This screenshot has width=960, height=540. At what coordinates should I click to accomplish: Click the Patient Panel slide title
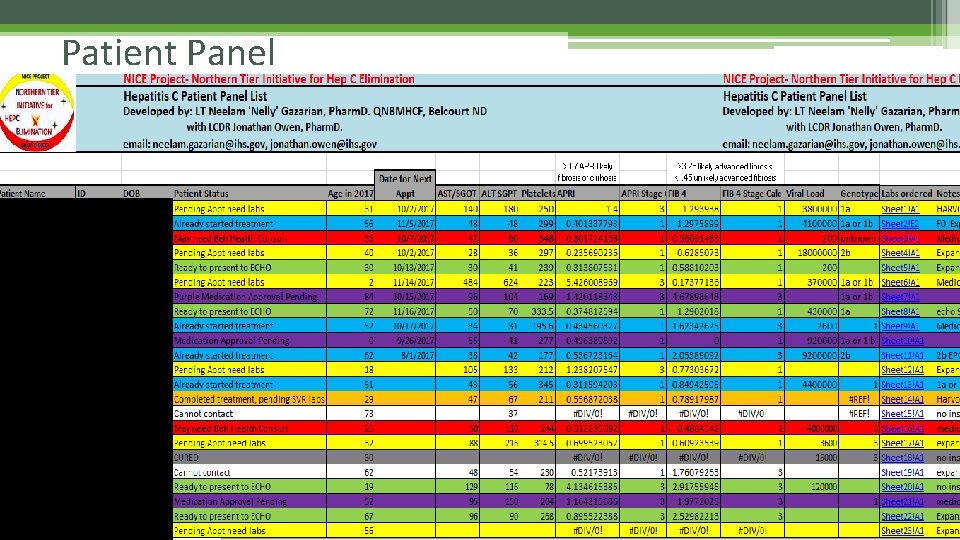pos(168,53)
